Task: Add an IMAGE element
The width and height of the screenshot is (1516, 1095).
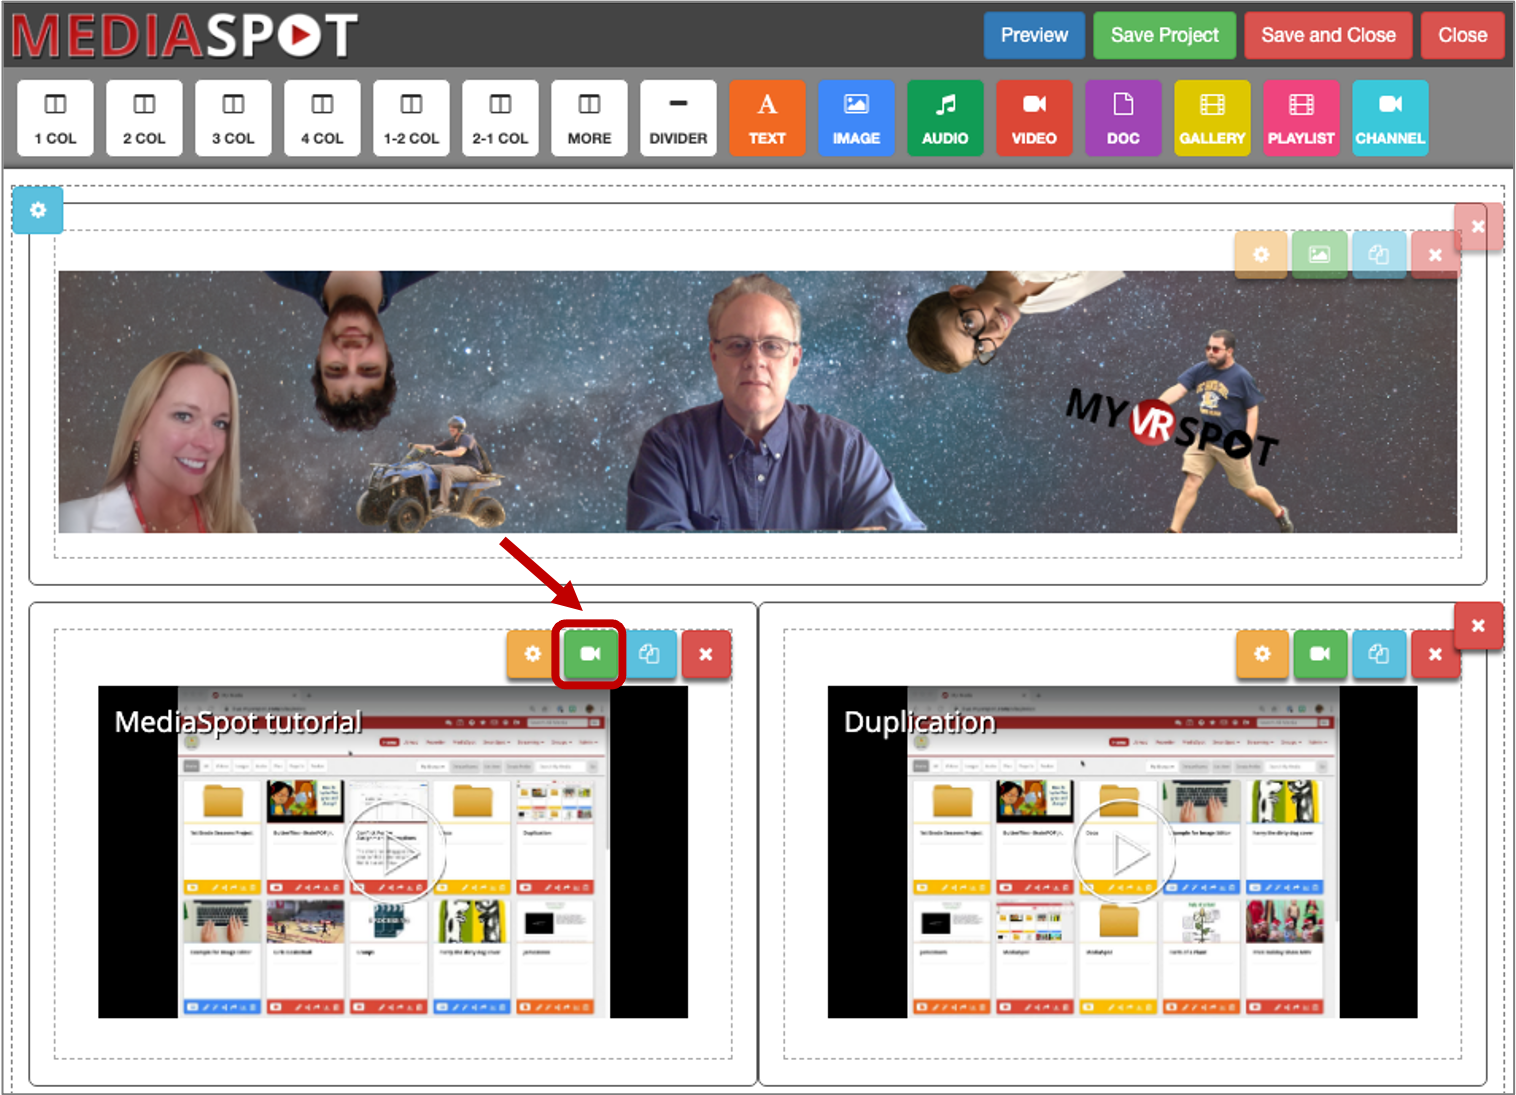Action: (856, 118)
